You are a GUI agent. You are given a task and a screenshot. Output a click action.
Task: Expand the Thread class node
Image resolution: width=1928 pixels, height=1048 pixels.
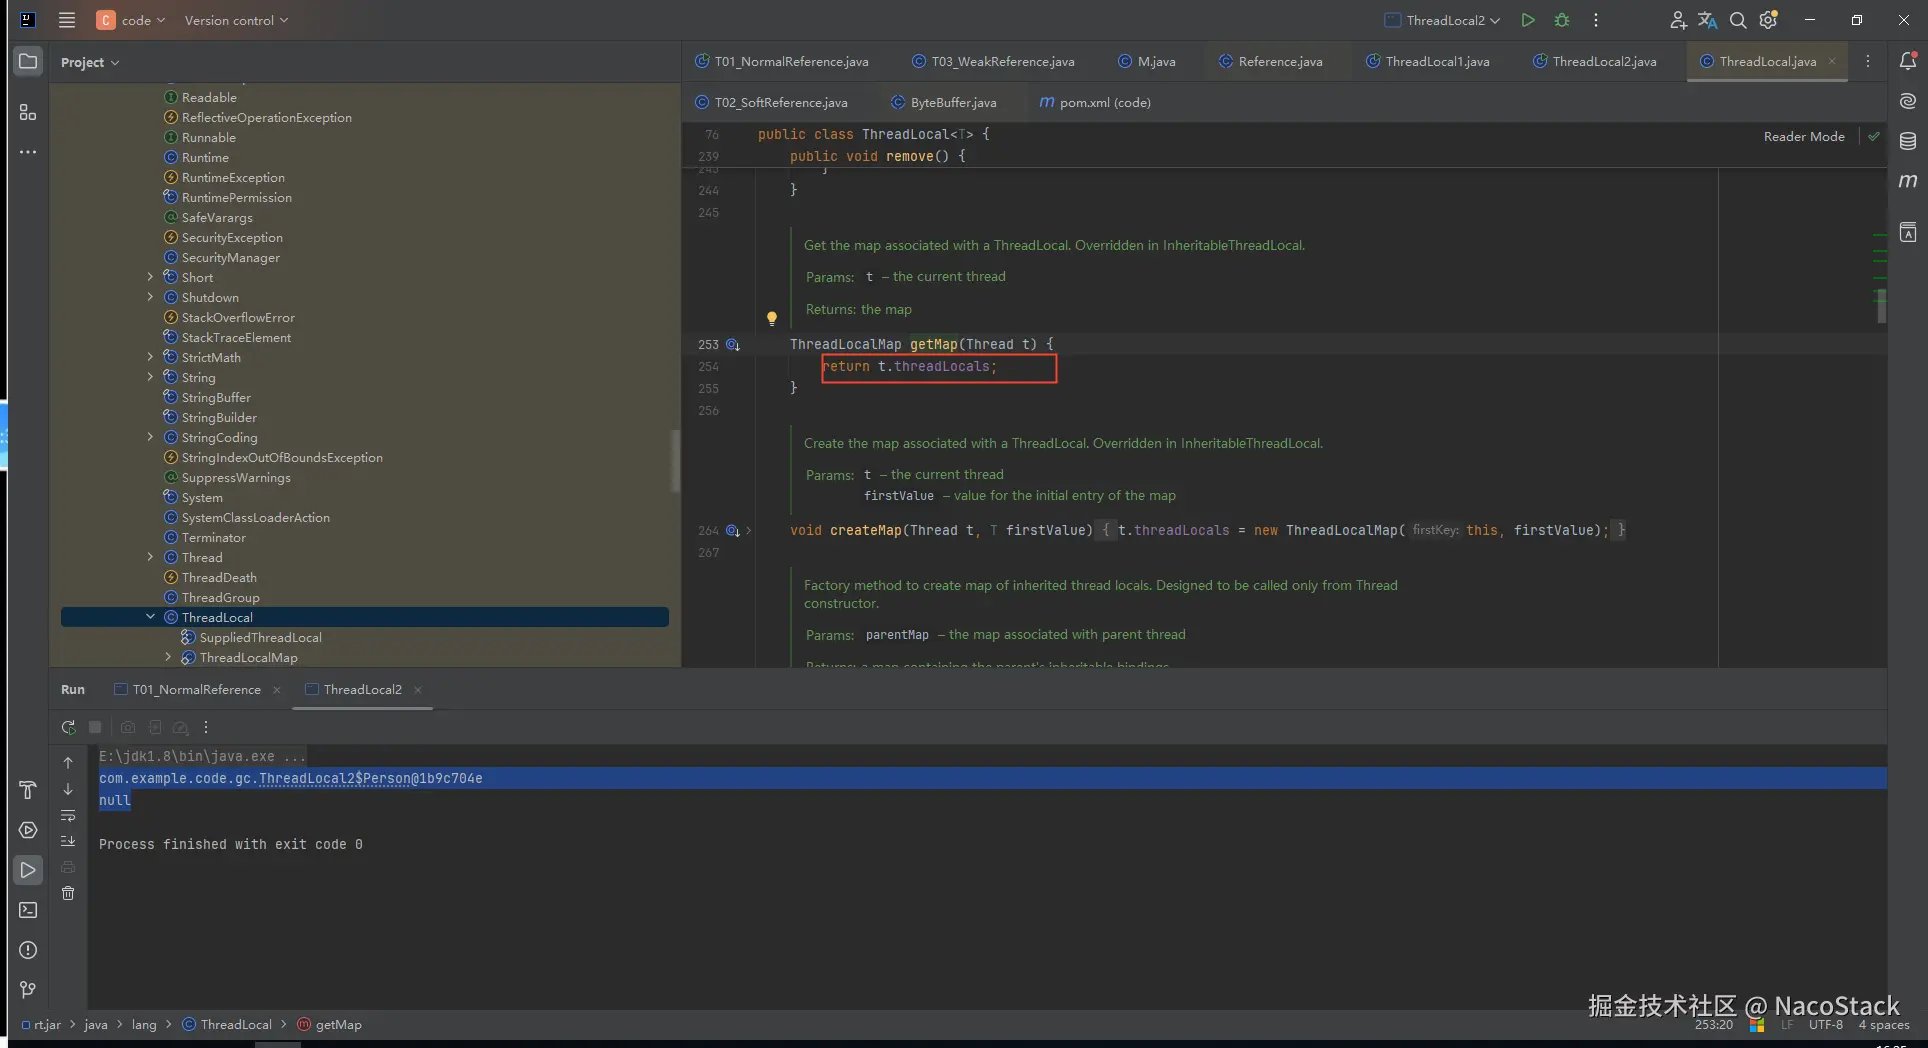click(x=150, y=557)
